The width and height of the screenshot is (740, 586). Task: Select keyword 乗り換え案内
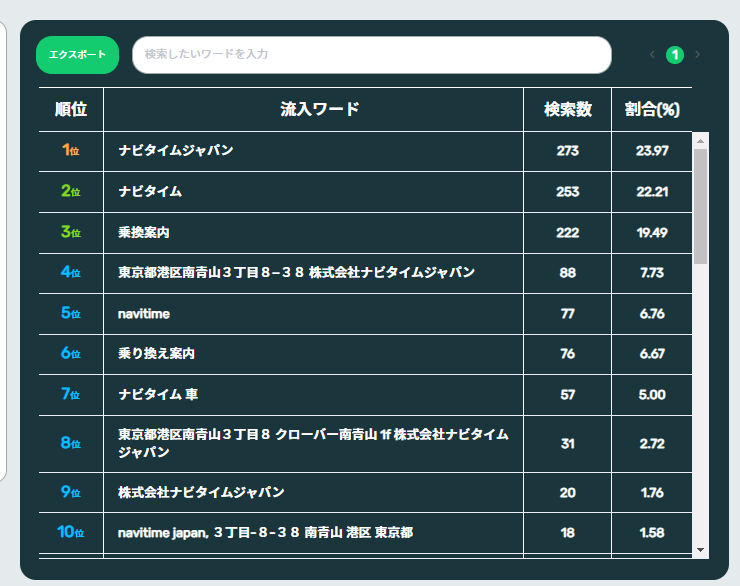156,354
